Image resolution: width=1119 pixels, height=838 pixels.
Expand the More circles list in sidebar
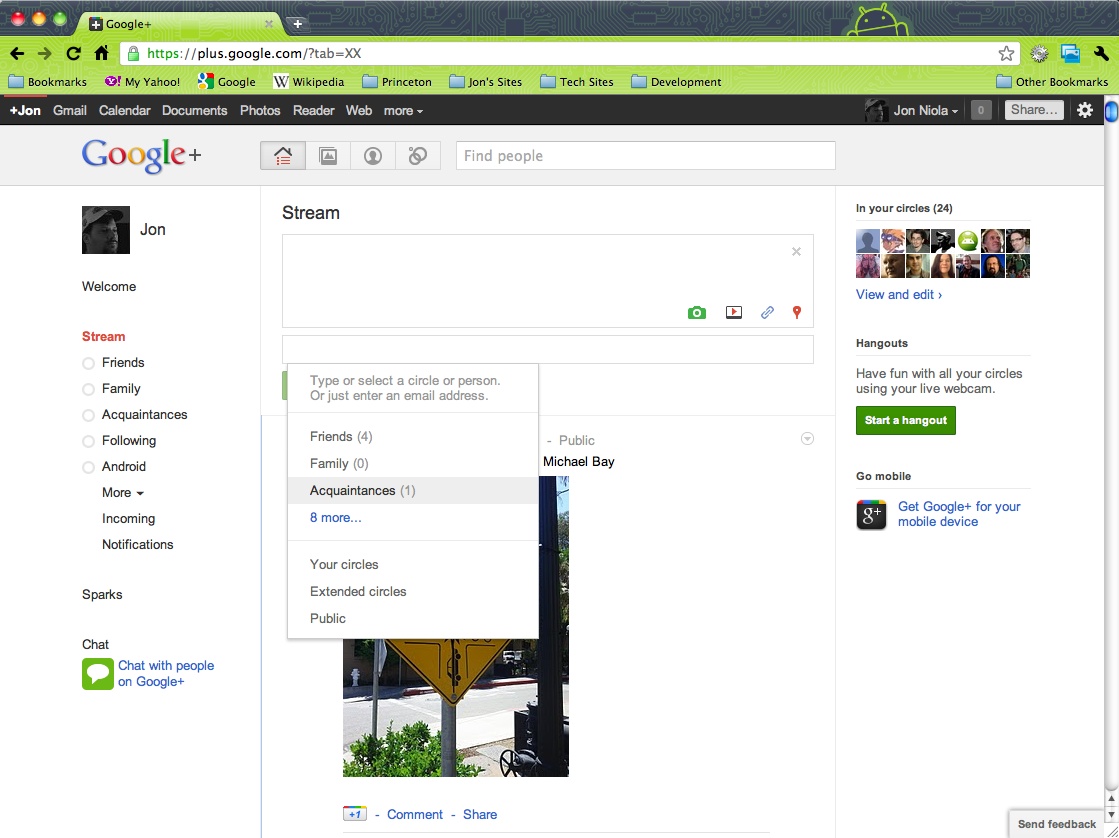click(123, 493)
